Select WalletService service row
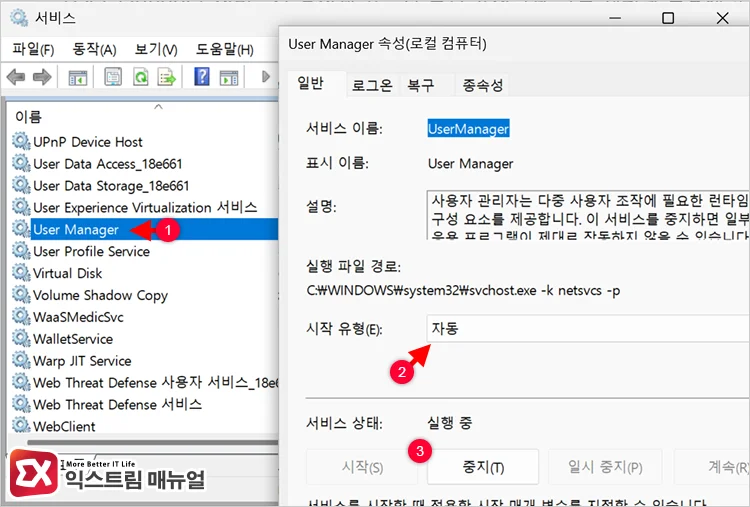 click(x=145, y=339)
